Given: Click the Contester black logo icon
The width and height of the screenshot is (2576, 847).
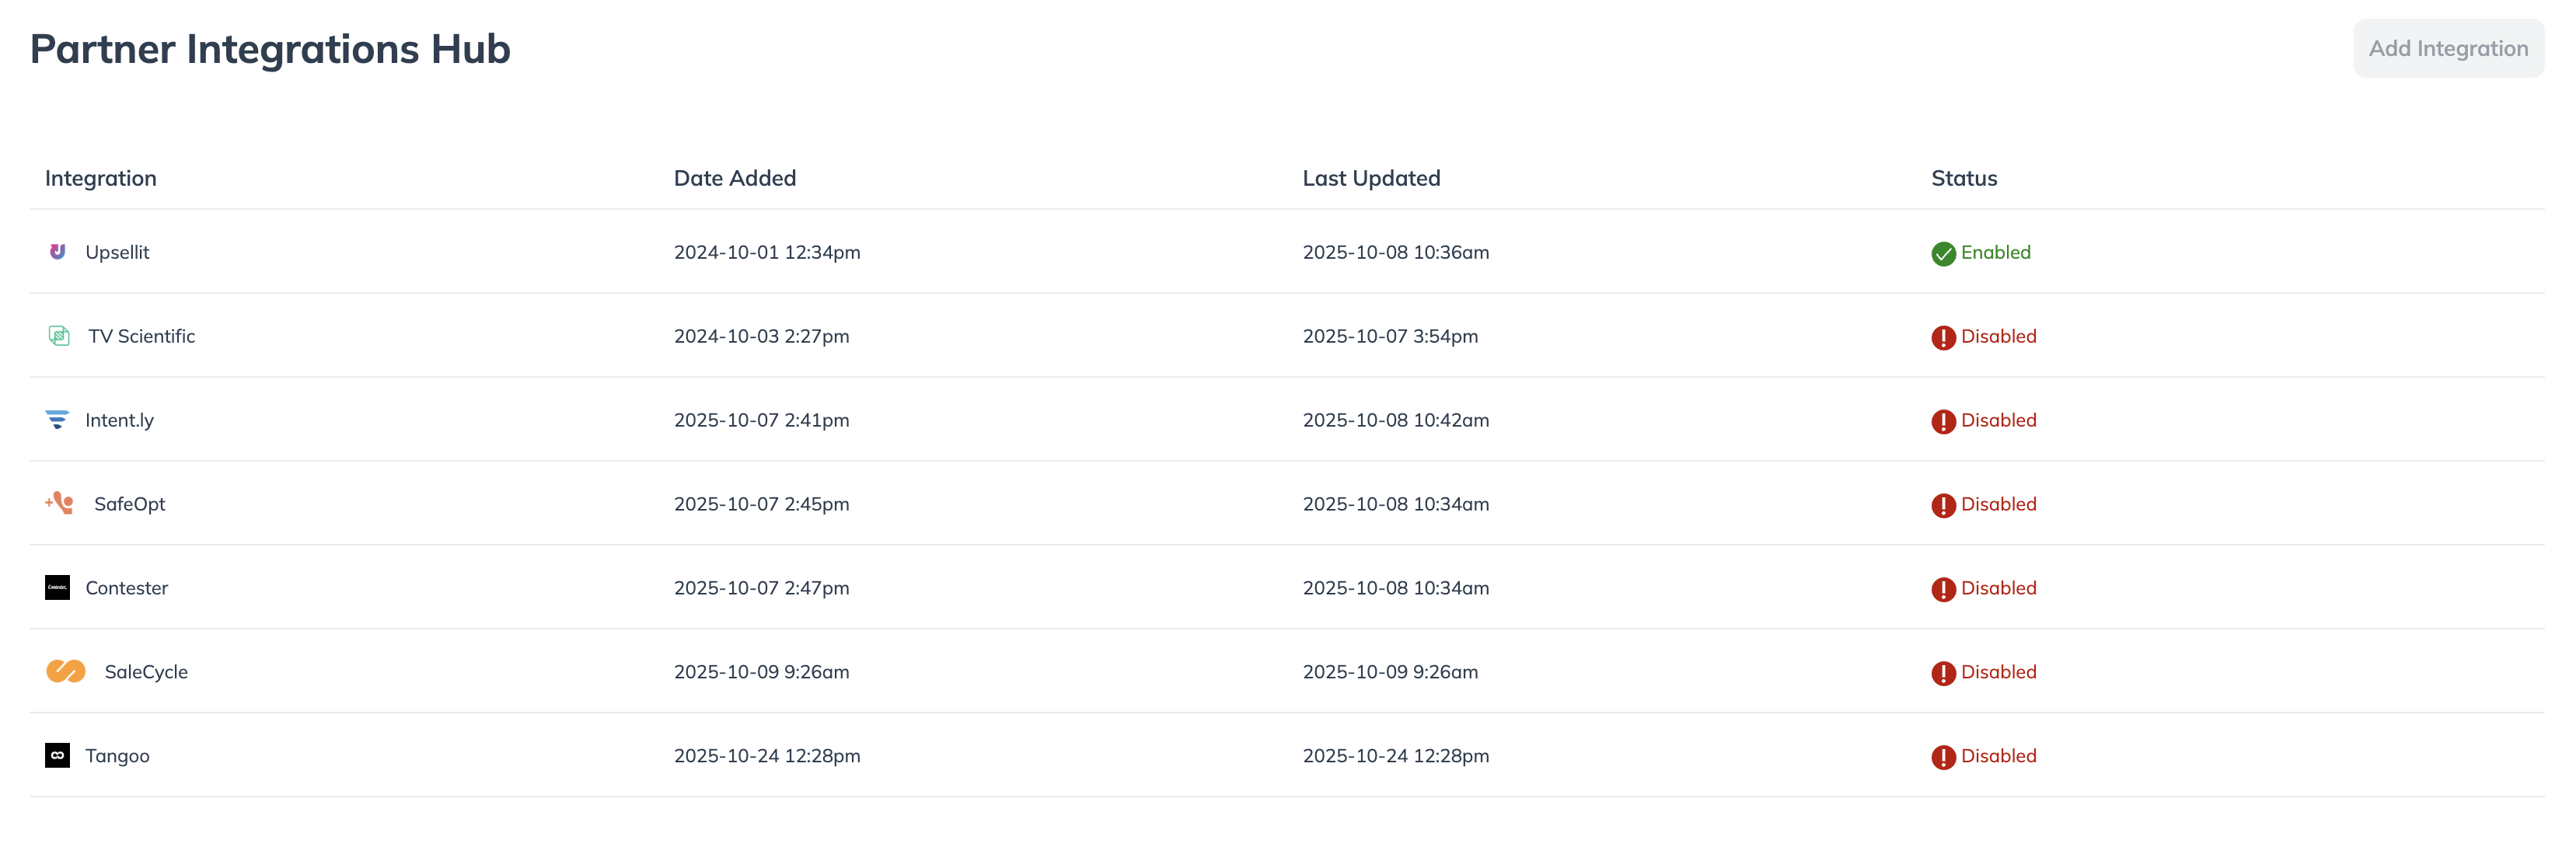Looking at the screenshot, I should tap(57, 588).
